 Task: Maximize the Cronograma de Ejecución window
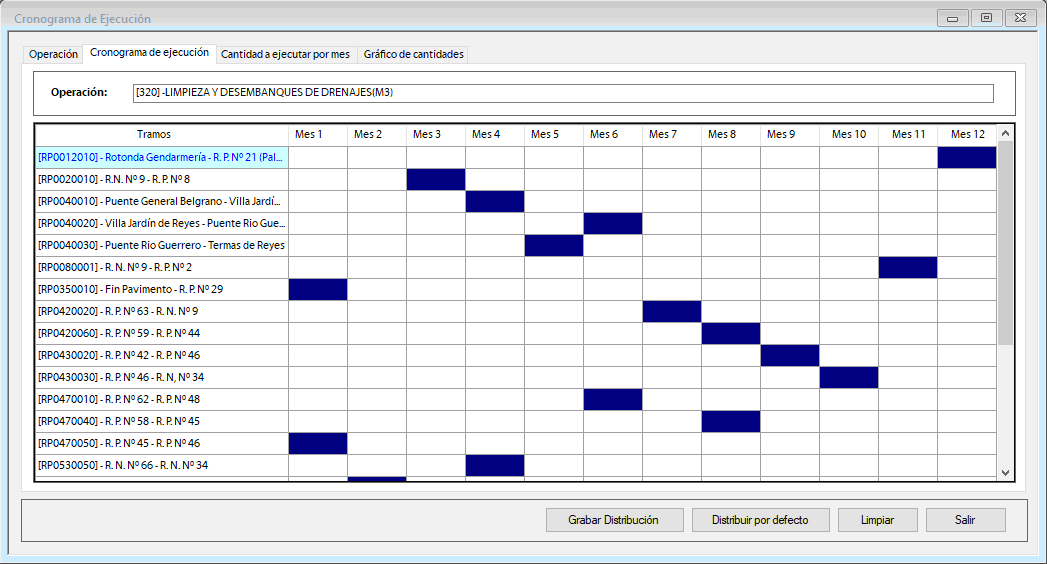986,18
